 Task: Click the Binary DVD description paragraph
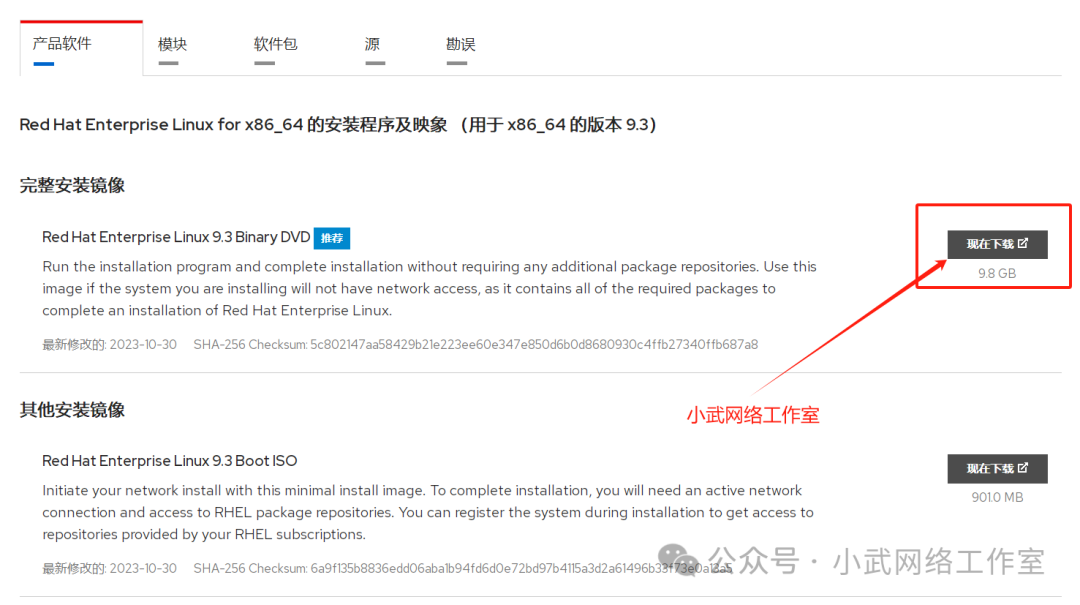(x=429, y=289)
